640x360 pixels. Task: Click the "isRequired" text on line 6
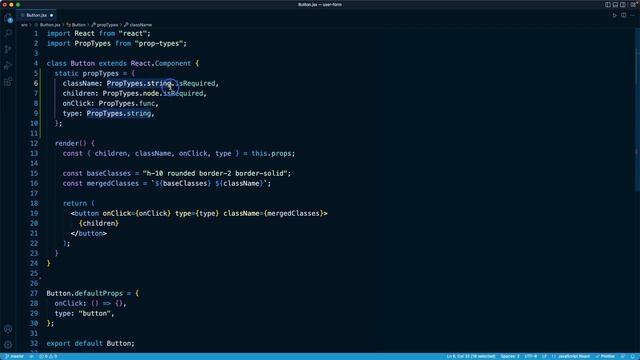pos(195,83)
